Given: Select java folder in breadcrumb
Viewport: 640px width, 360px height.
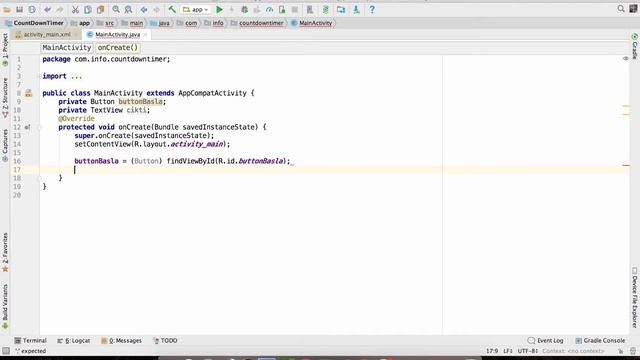Looking at the screenshot, I should pyautogui.click(x=160, y=23).
